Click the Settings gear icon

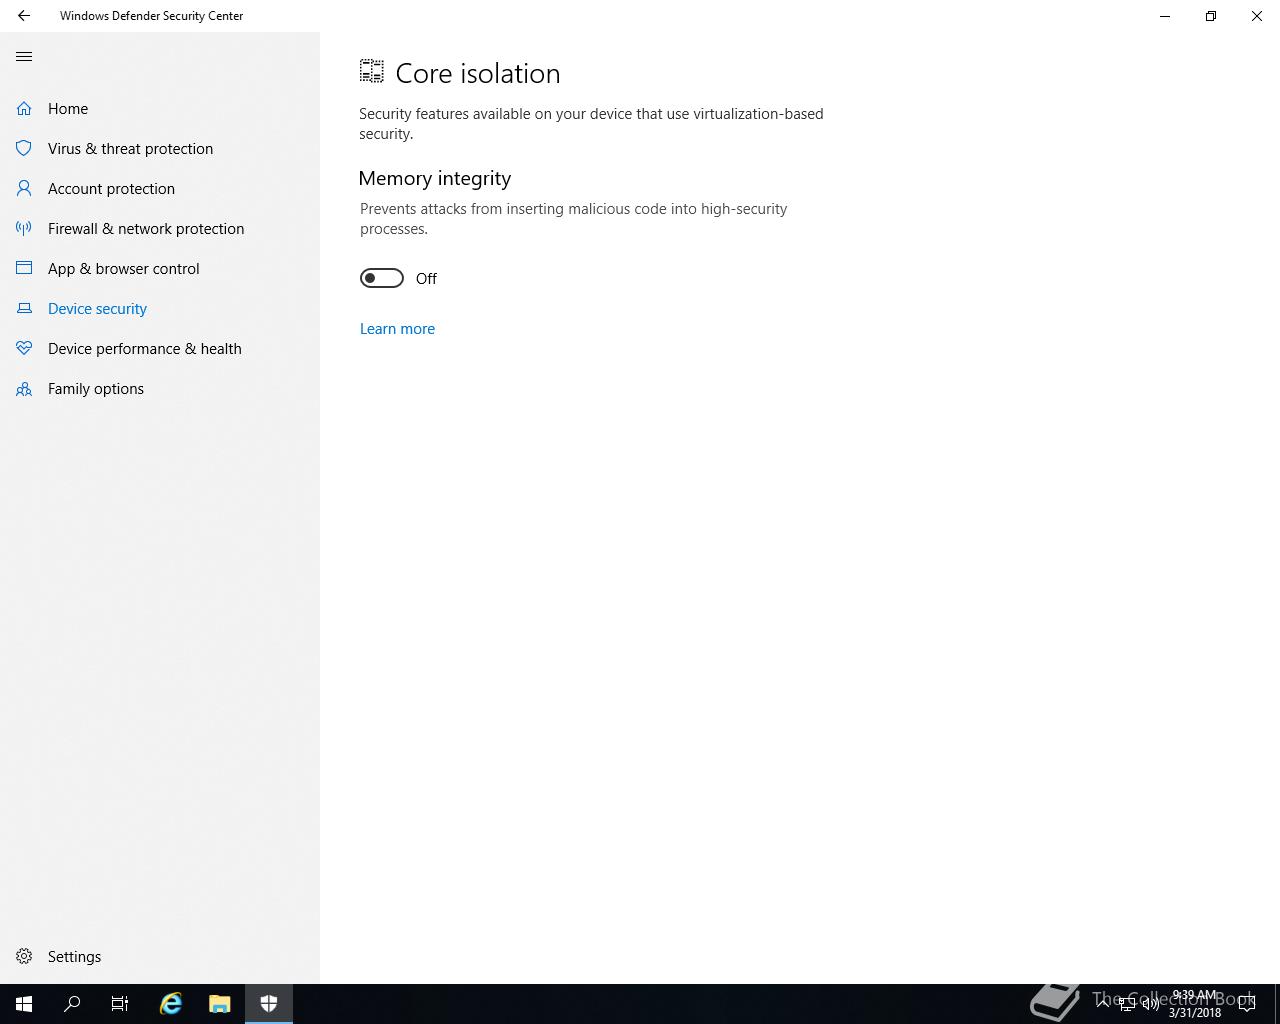click(x=24, y=956)
